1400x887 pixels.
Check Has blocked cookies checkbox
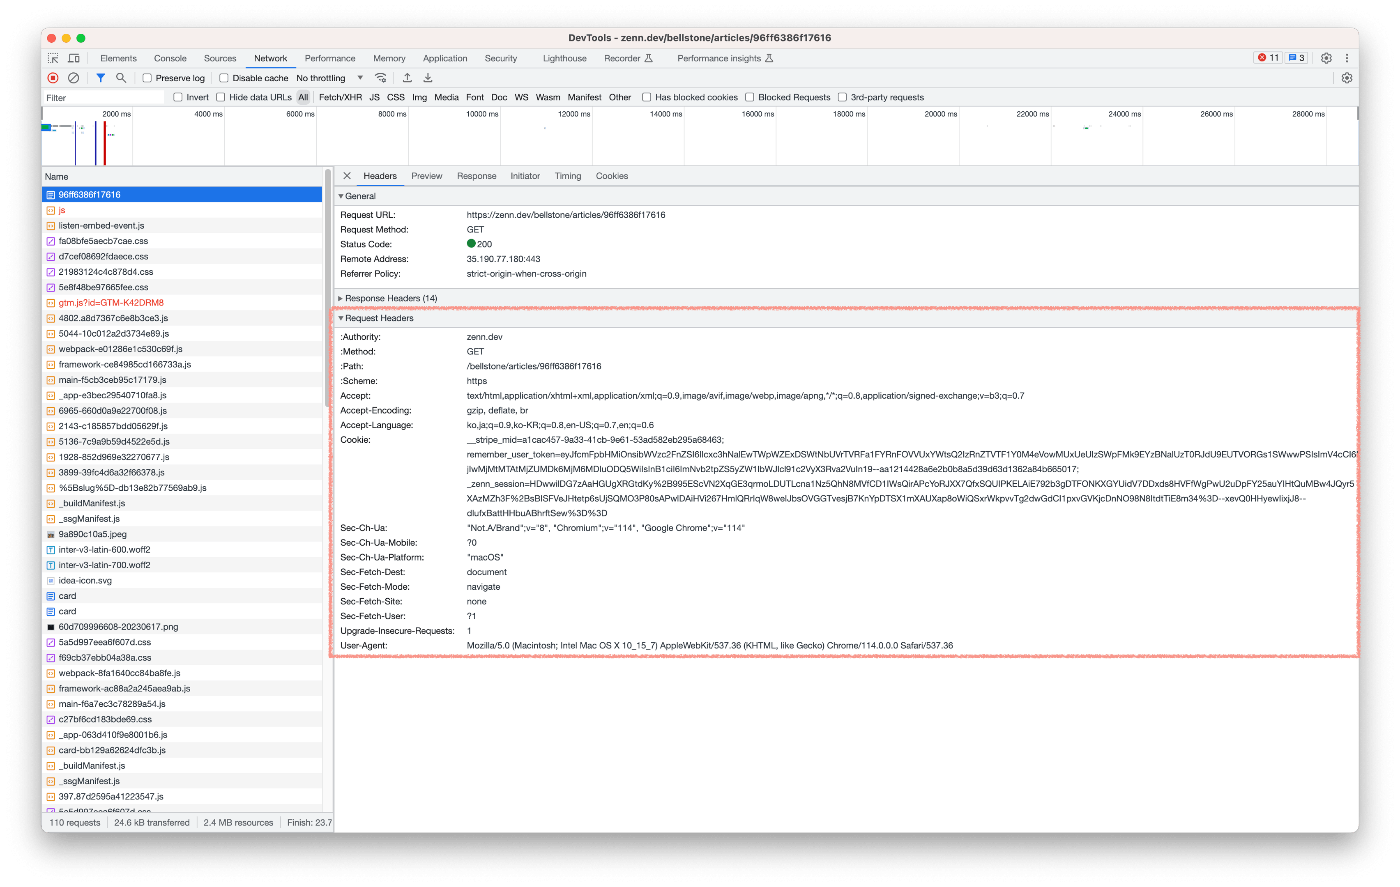coord(647,97)
